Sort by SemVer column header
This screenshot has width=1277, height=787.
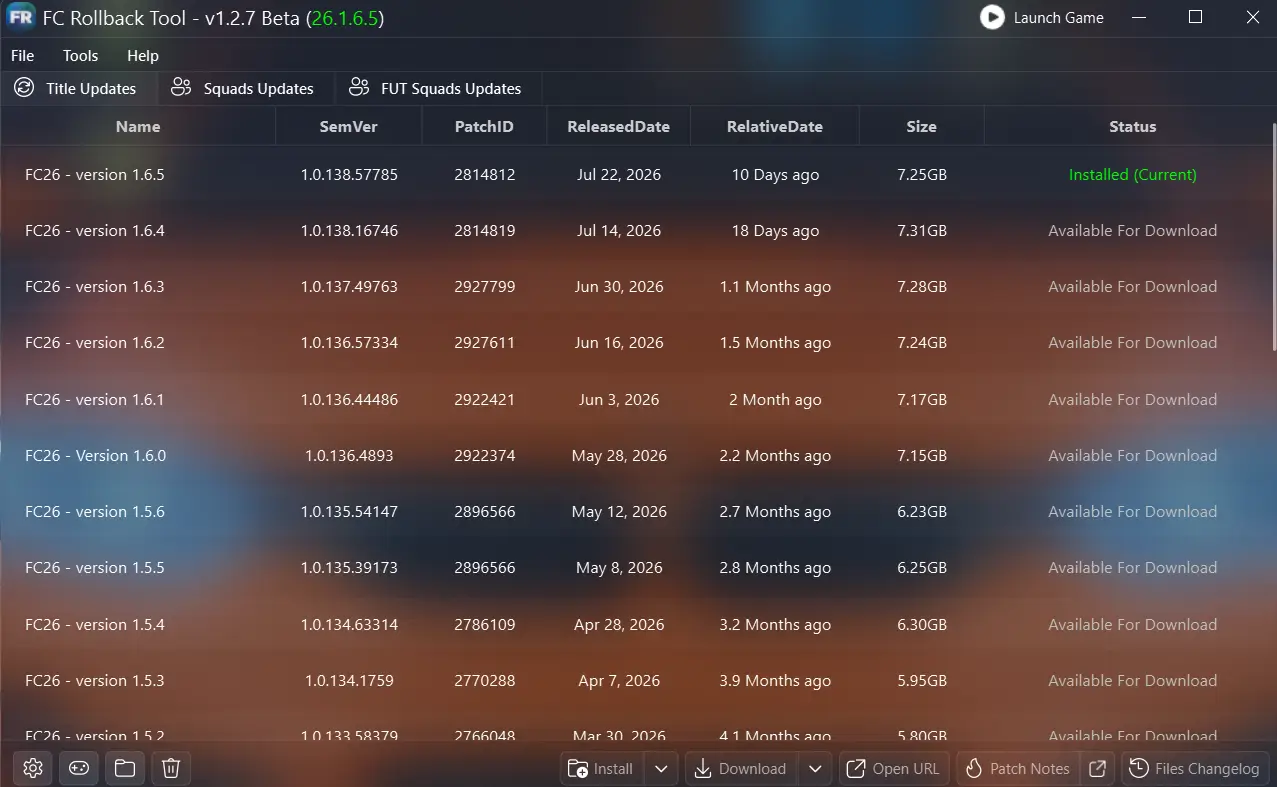tap(349, 127)
